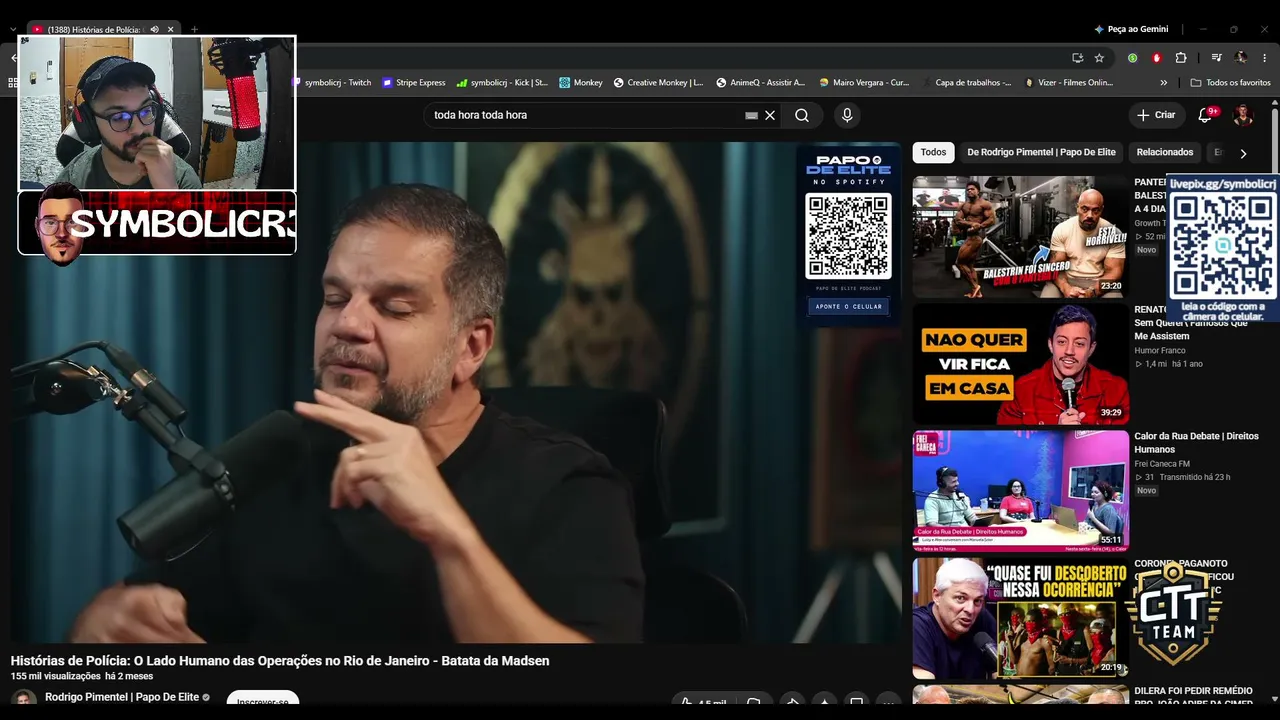The width and height of the screenshot is (1280, 720).
Task: Open a new browser tab
Action: pyautogui.click(x=194, y=30)
